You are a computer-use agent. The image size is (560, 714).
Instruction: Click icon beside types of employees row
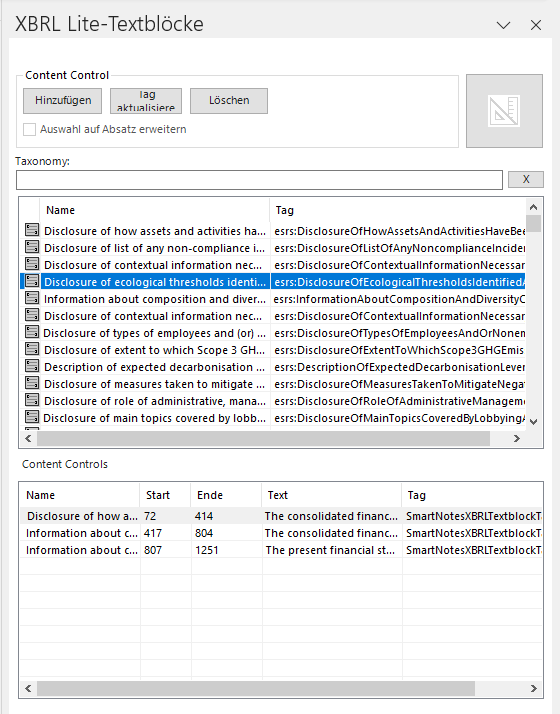click(x=32, y=332)
